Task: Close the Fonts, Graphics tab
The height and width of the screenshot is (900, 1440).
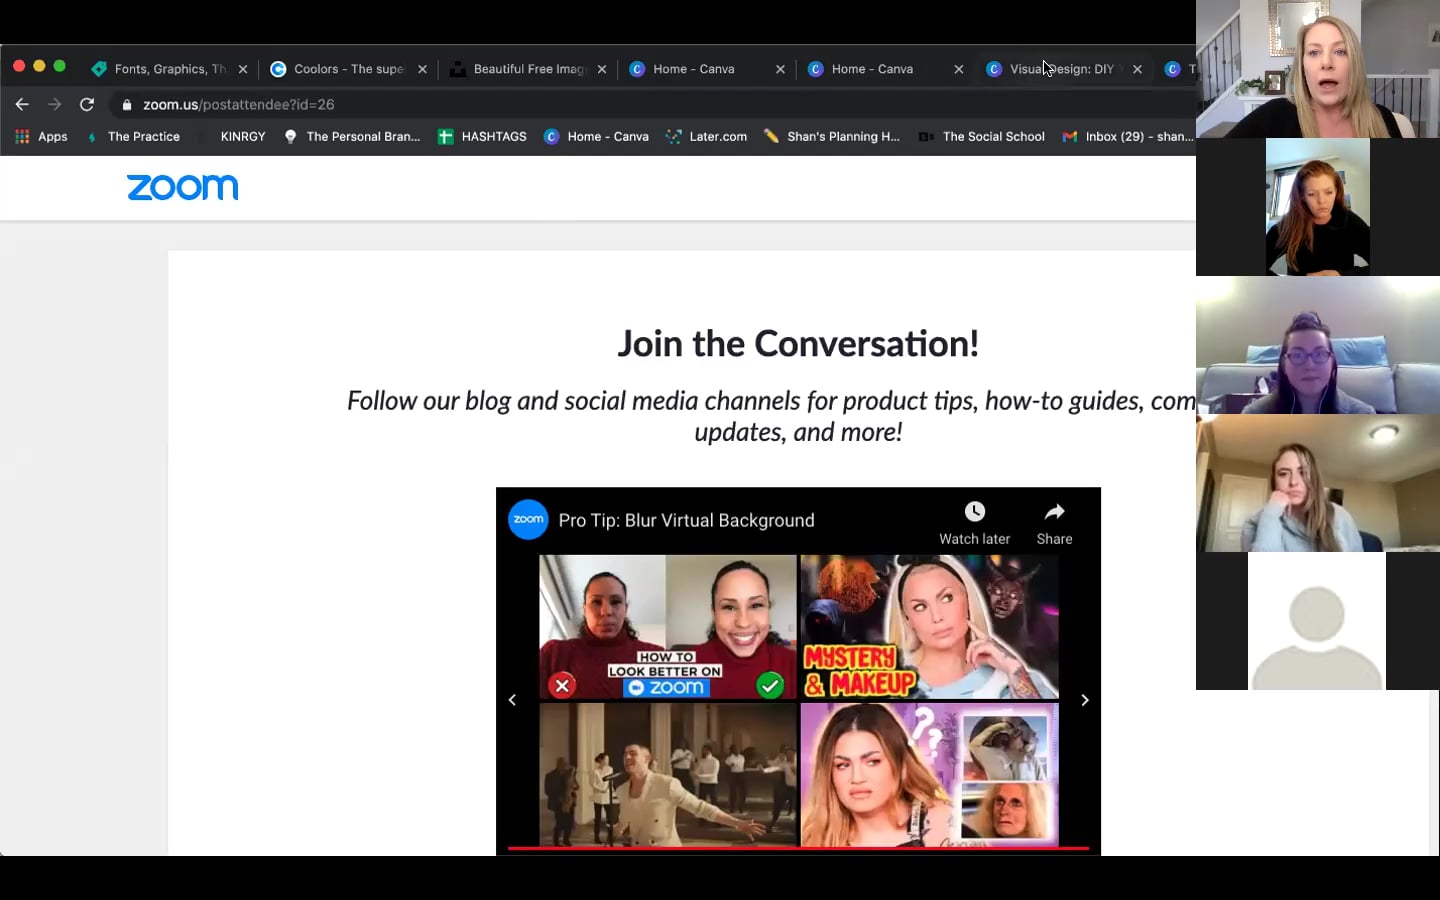Action: (243, 69)
